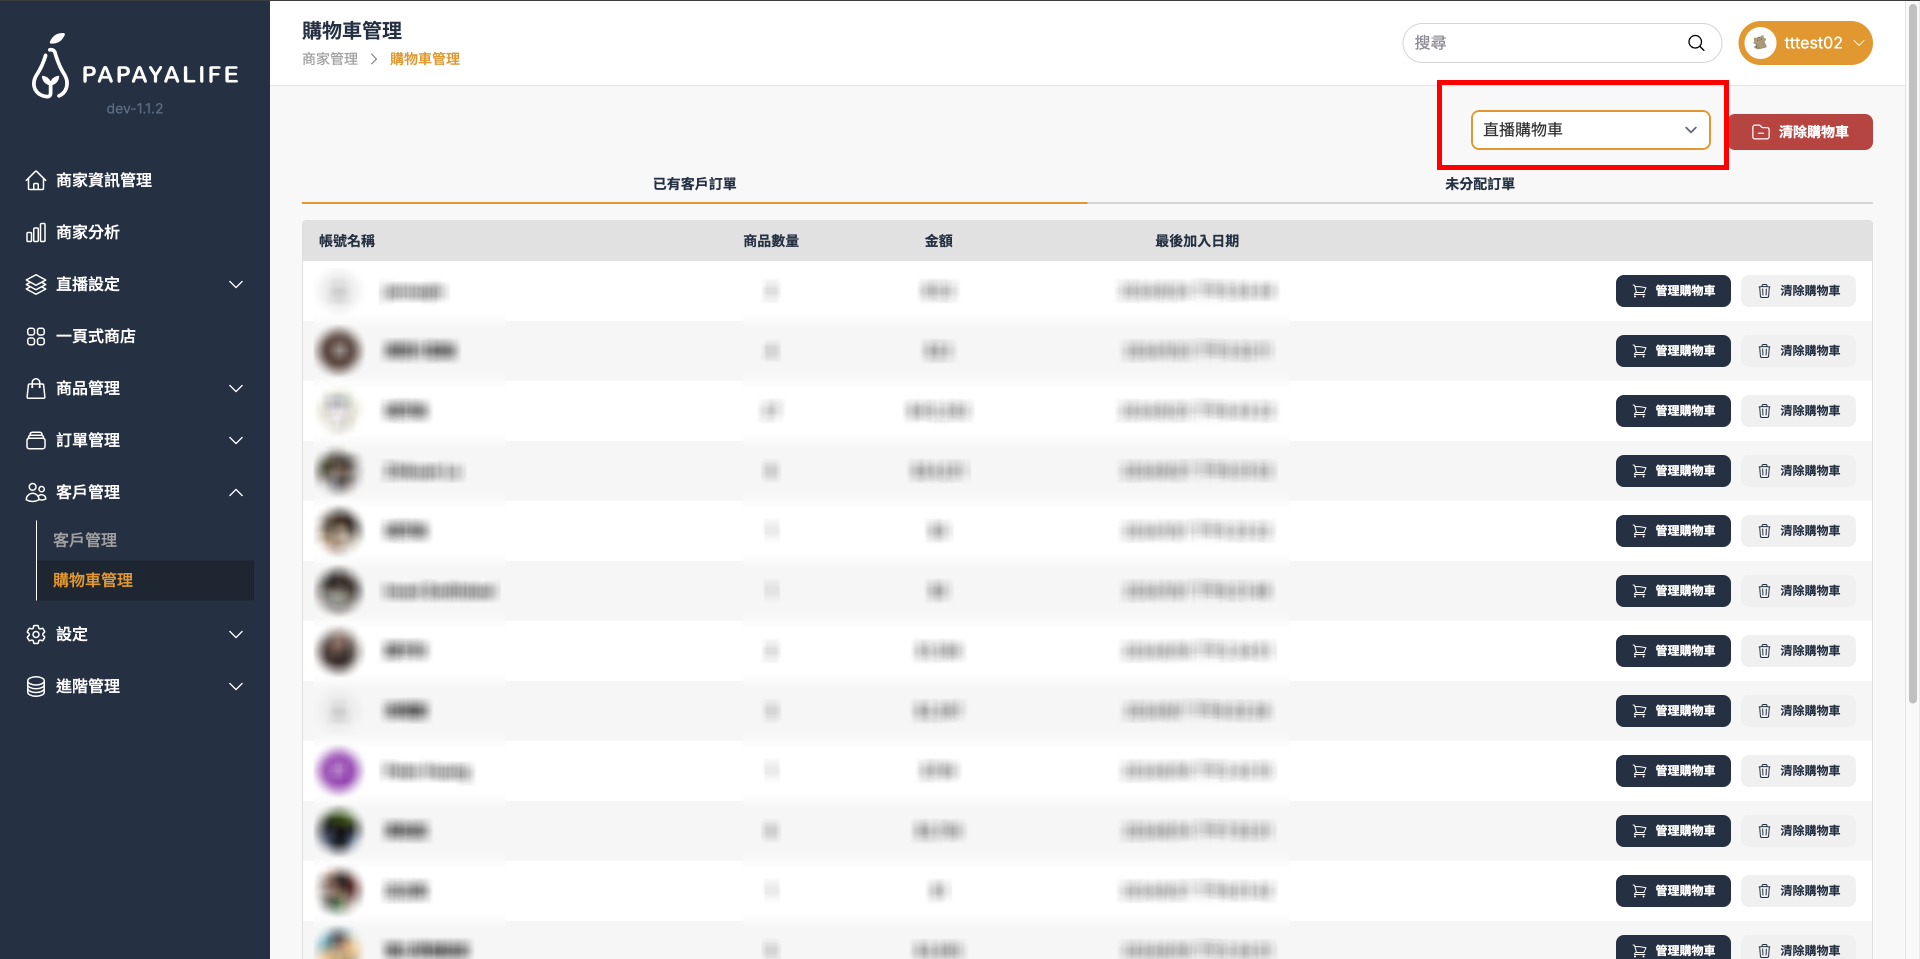Expand the 直播設定 sidebar menu
Viewport: 1920px width, 959px height.
click(x=236, y=284)
